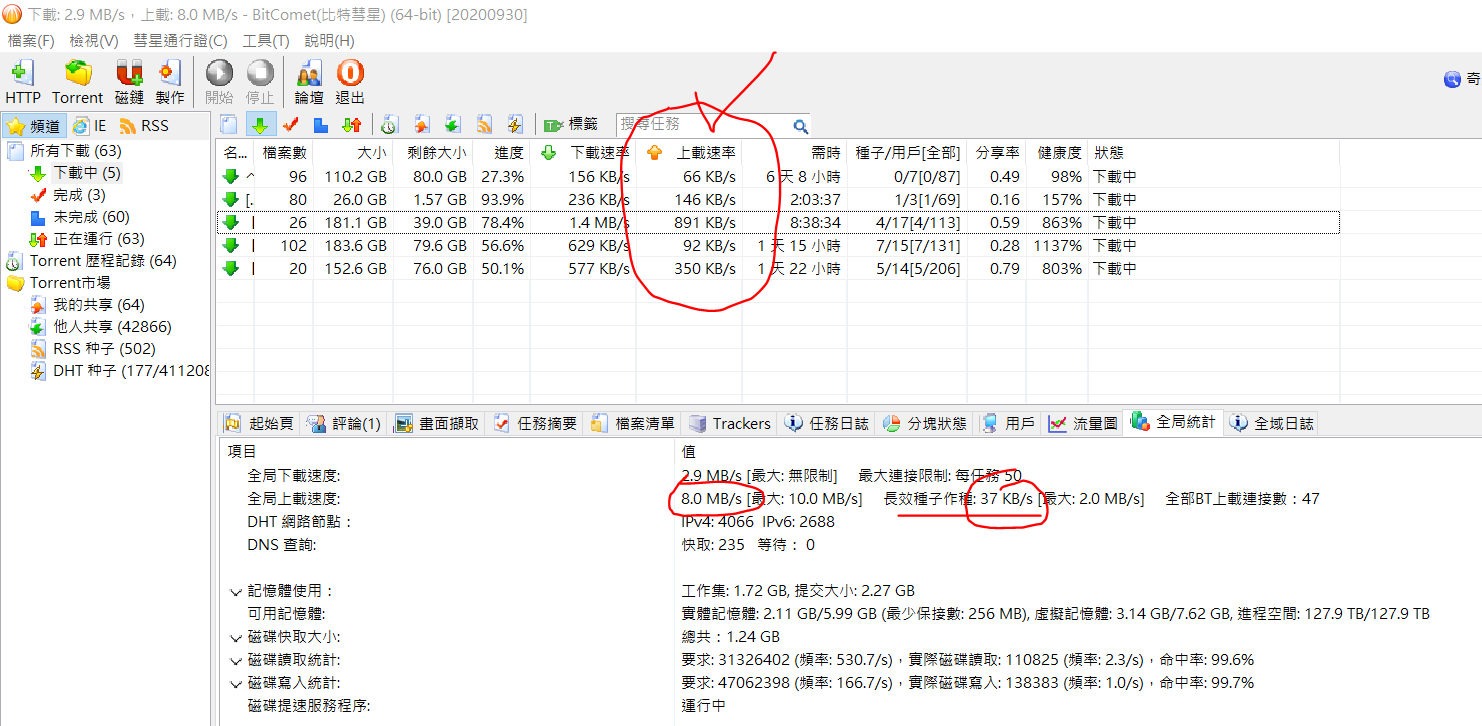Add a new HTTP download task
Viewport: 1482px width, 726px height.
pyautogui.click(x=23, y=82)
